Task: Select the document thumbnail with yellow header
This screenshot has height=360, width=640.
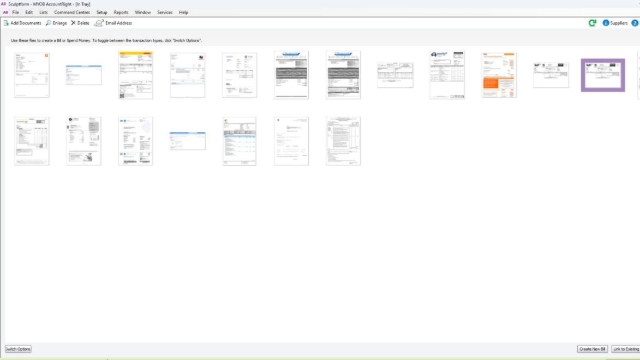Action: 136,75
